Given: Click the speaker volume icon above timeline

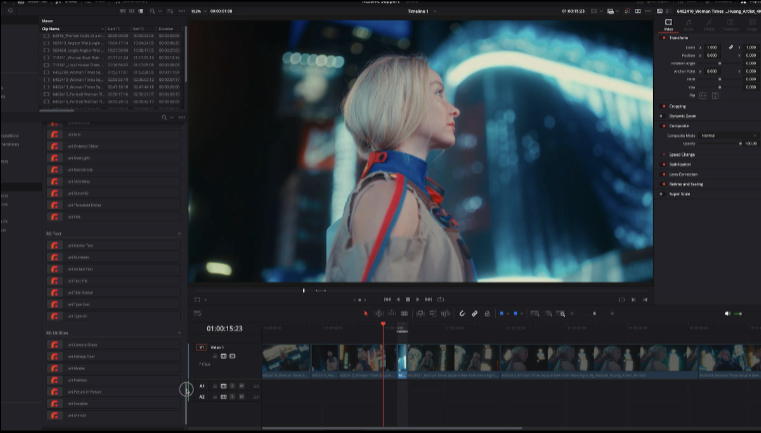Looking at the screenshot, I should [x=727, y=314].
